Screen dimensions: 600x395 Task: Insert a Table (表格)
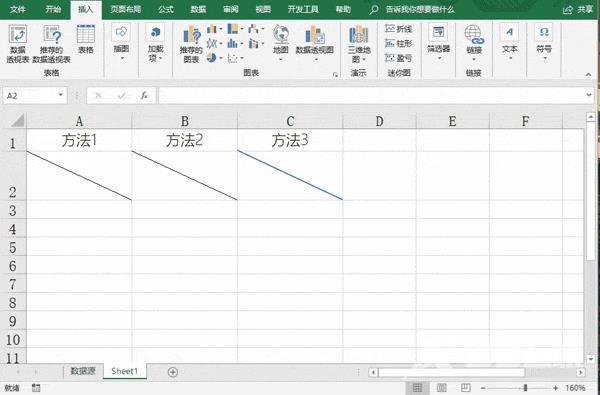coord(86,39)
